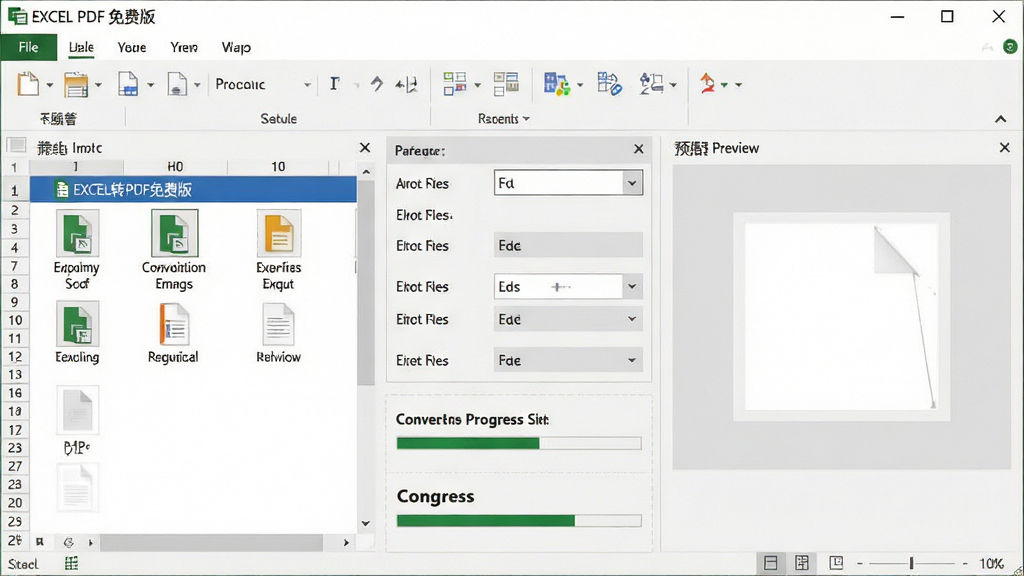This screenshot has width=1024, height=576.
Task: Click the undo arrow icon
Action: (376, 84)
